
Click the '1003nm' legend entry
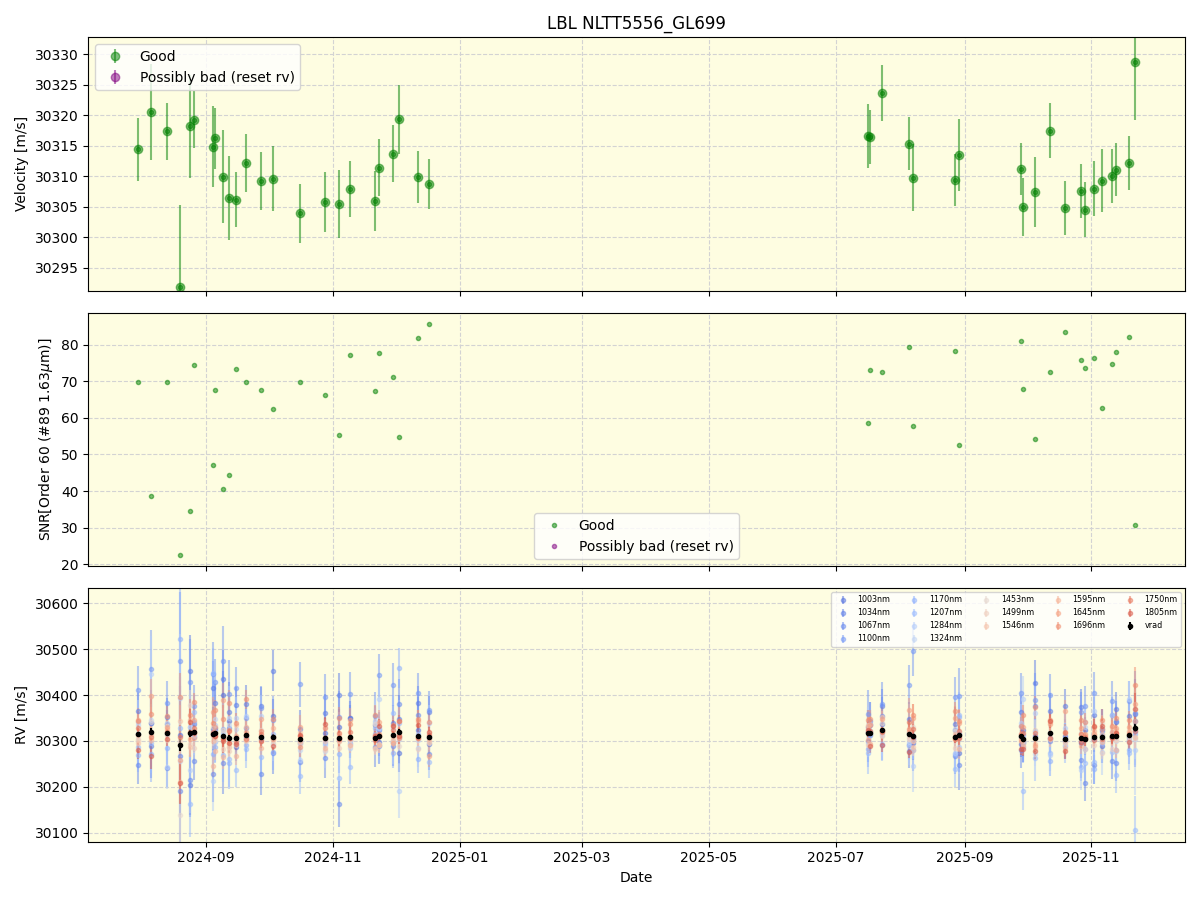click(865, 599)
